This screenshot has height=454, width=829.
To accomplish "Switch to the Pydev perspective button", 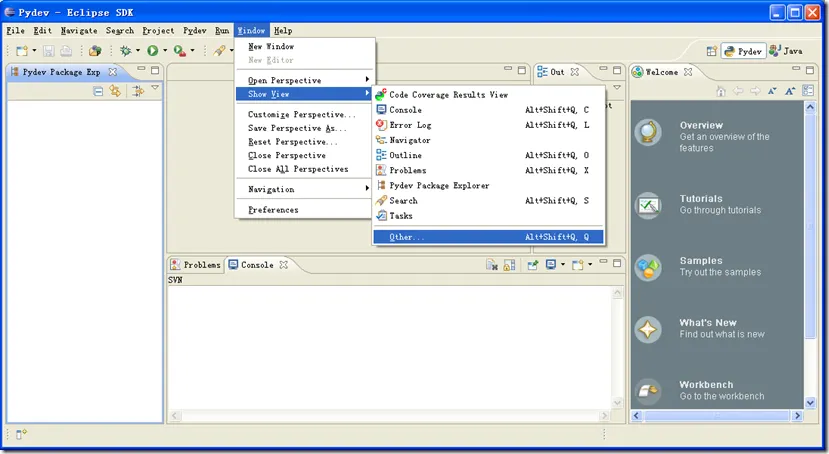I will 743,51.
